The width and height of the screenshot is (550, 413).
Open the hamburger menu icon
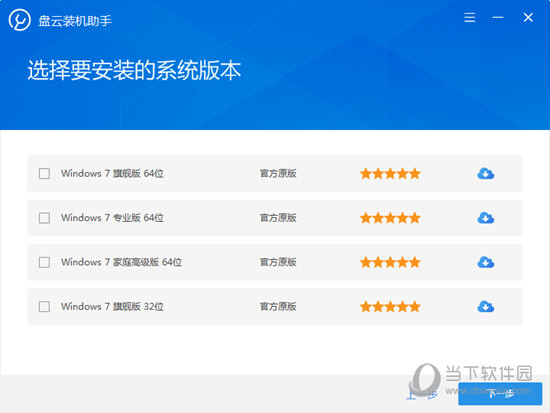[x=469, y=18]
